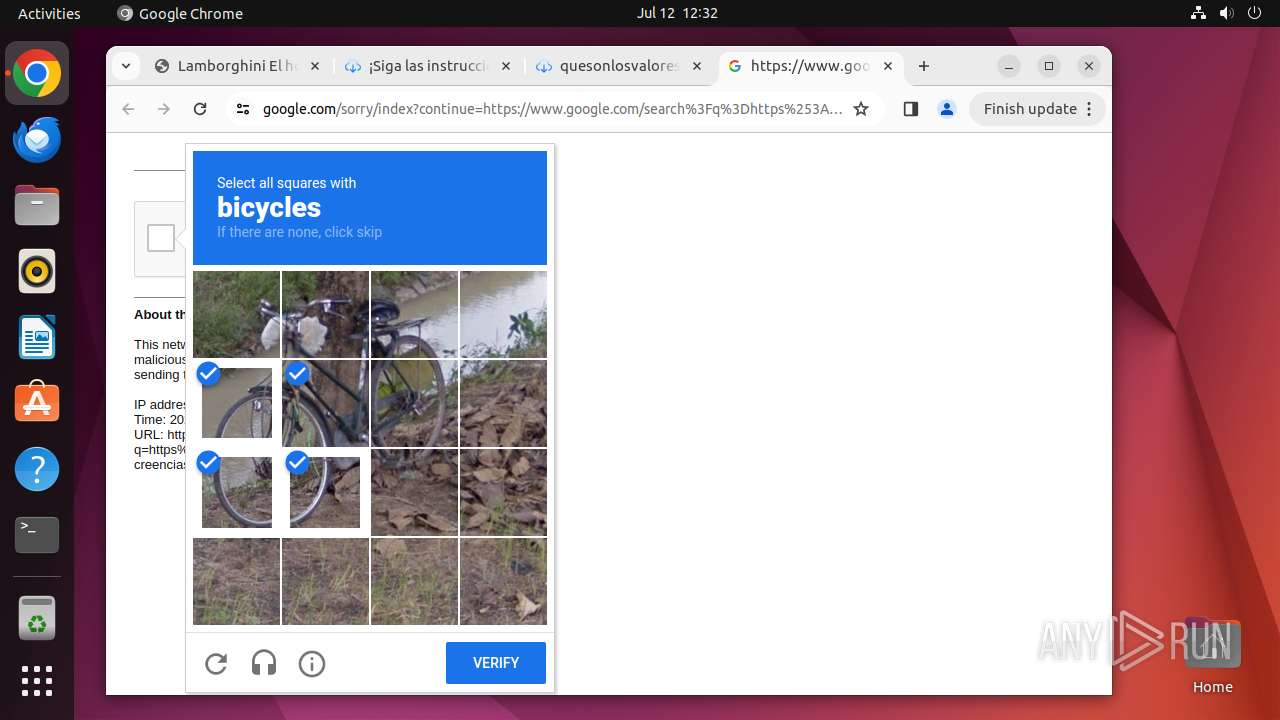Close the Lamborghini tab
The width and height of the screenshot is (1280, 720).
coord(314,66)
